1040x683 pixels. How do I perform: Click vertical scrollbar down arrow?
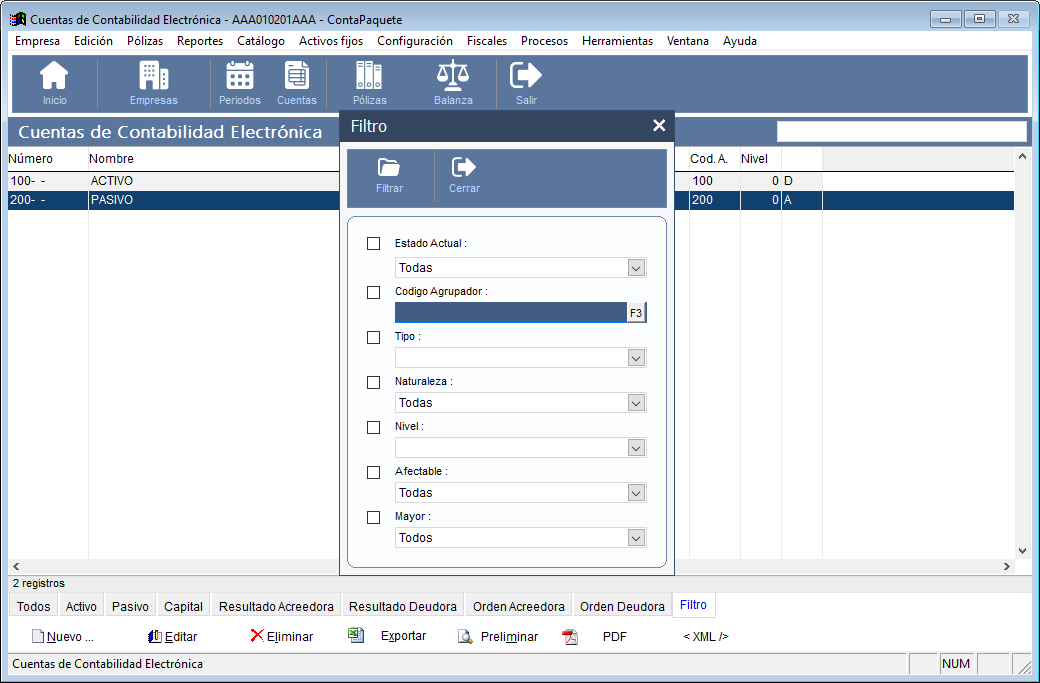1022,551
